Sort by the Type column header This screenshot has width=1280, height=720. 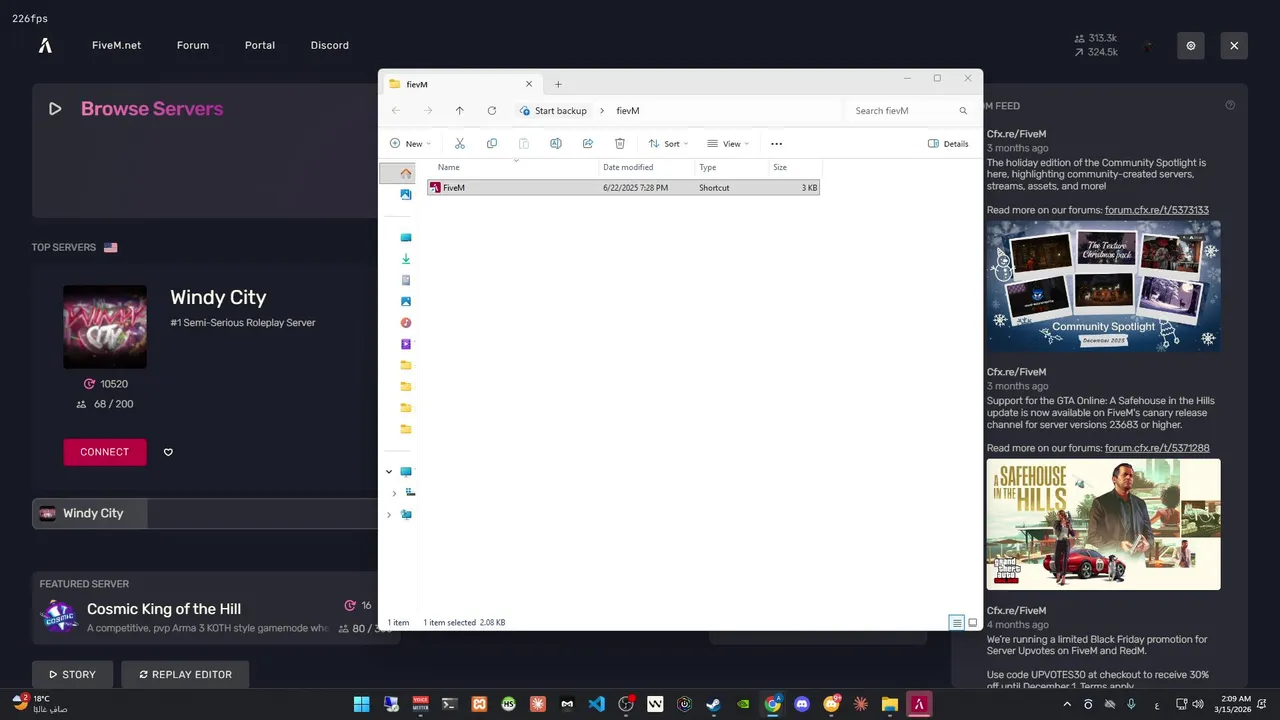pyautogui.click(x=732, y=167)
